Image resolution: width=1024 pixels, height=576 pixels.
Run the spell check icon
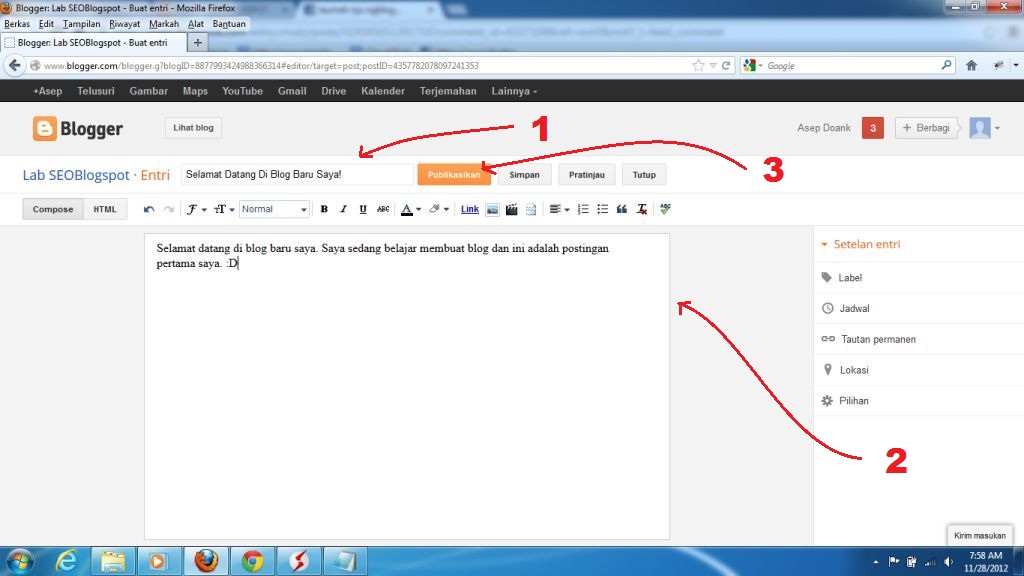point(665,209)
